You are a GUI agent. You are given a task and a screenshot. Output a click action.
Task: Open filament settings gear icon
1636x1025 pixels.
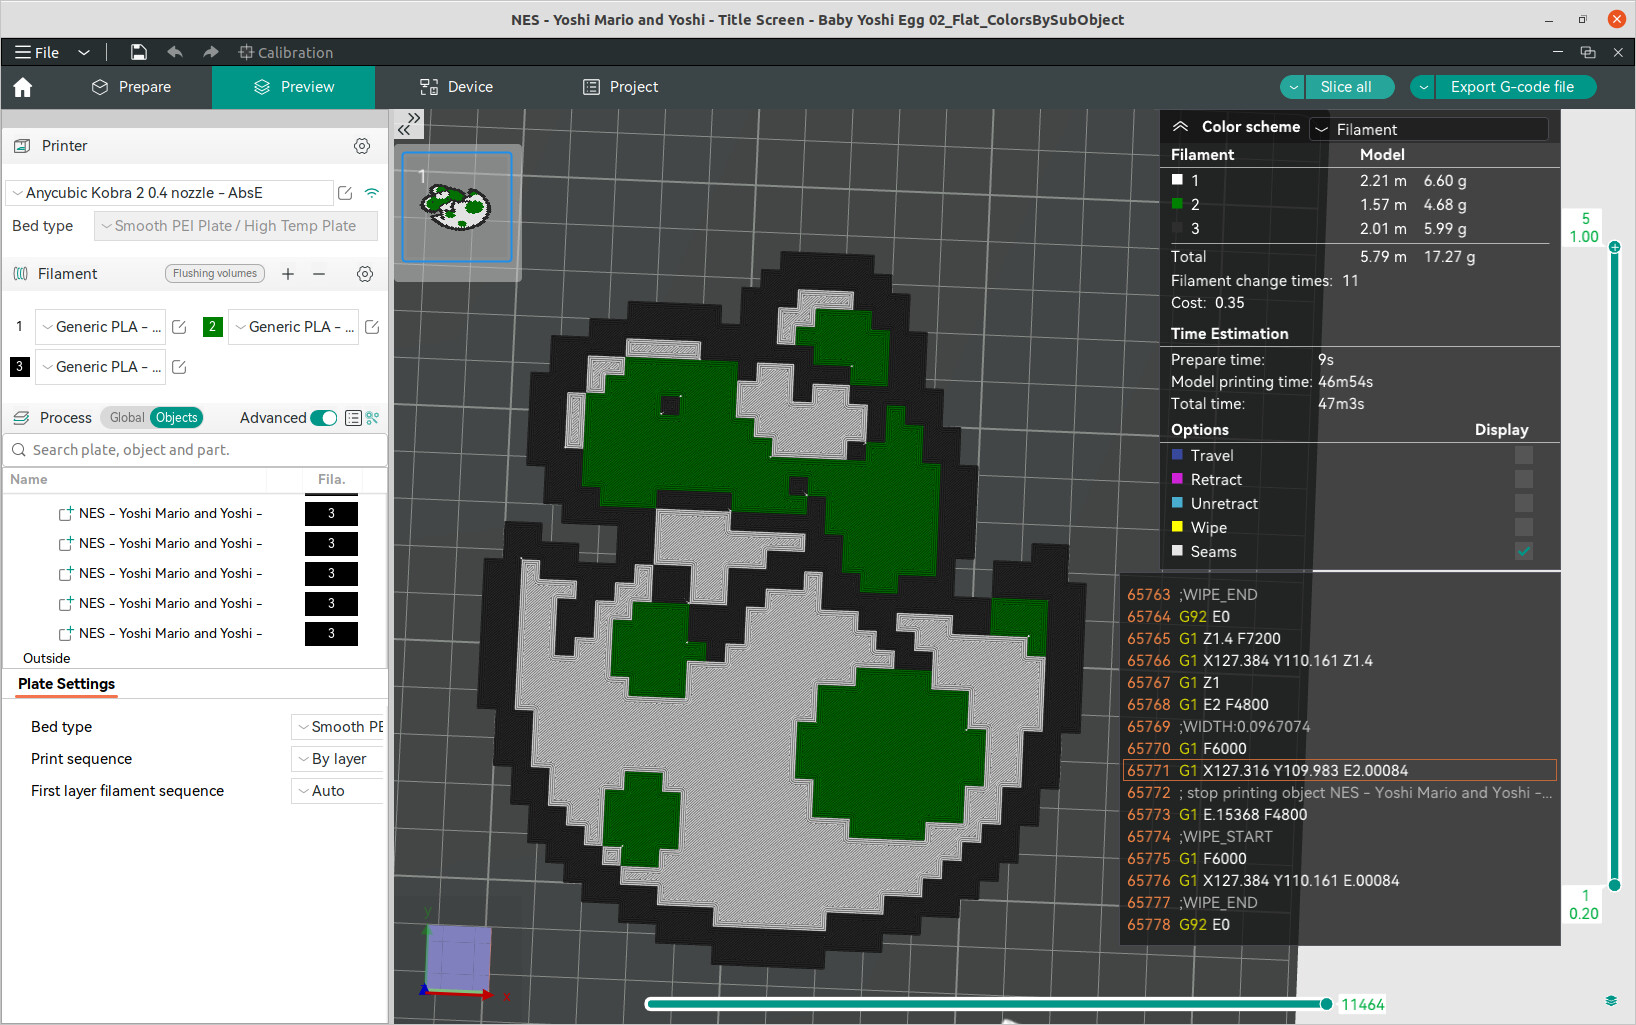(x=365, y=274)
